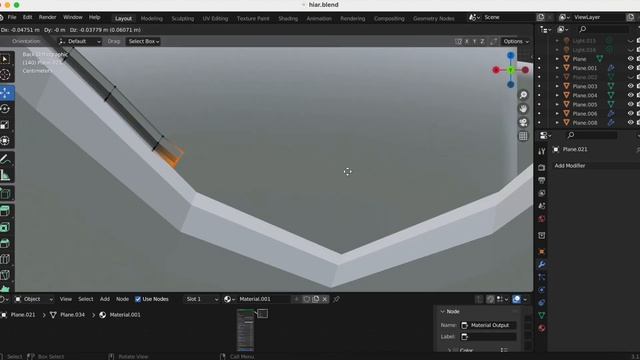Open the Object properties tab
This screenshot has width=640, height=360.
point(542,252)
